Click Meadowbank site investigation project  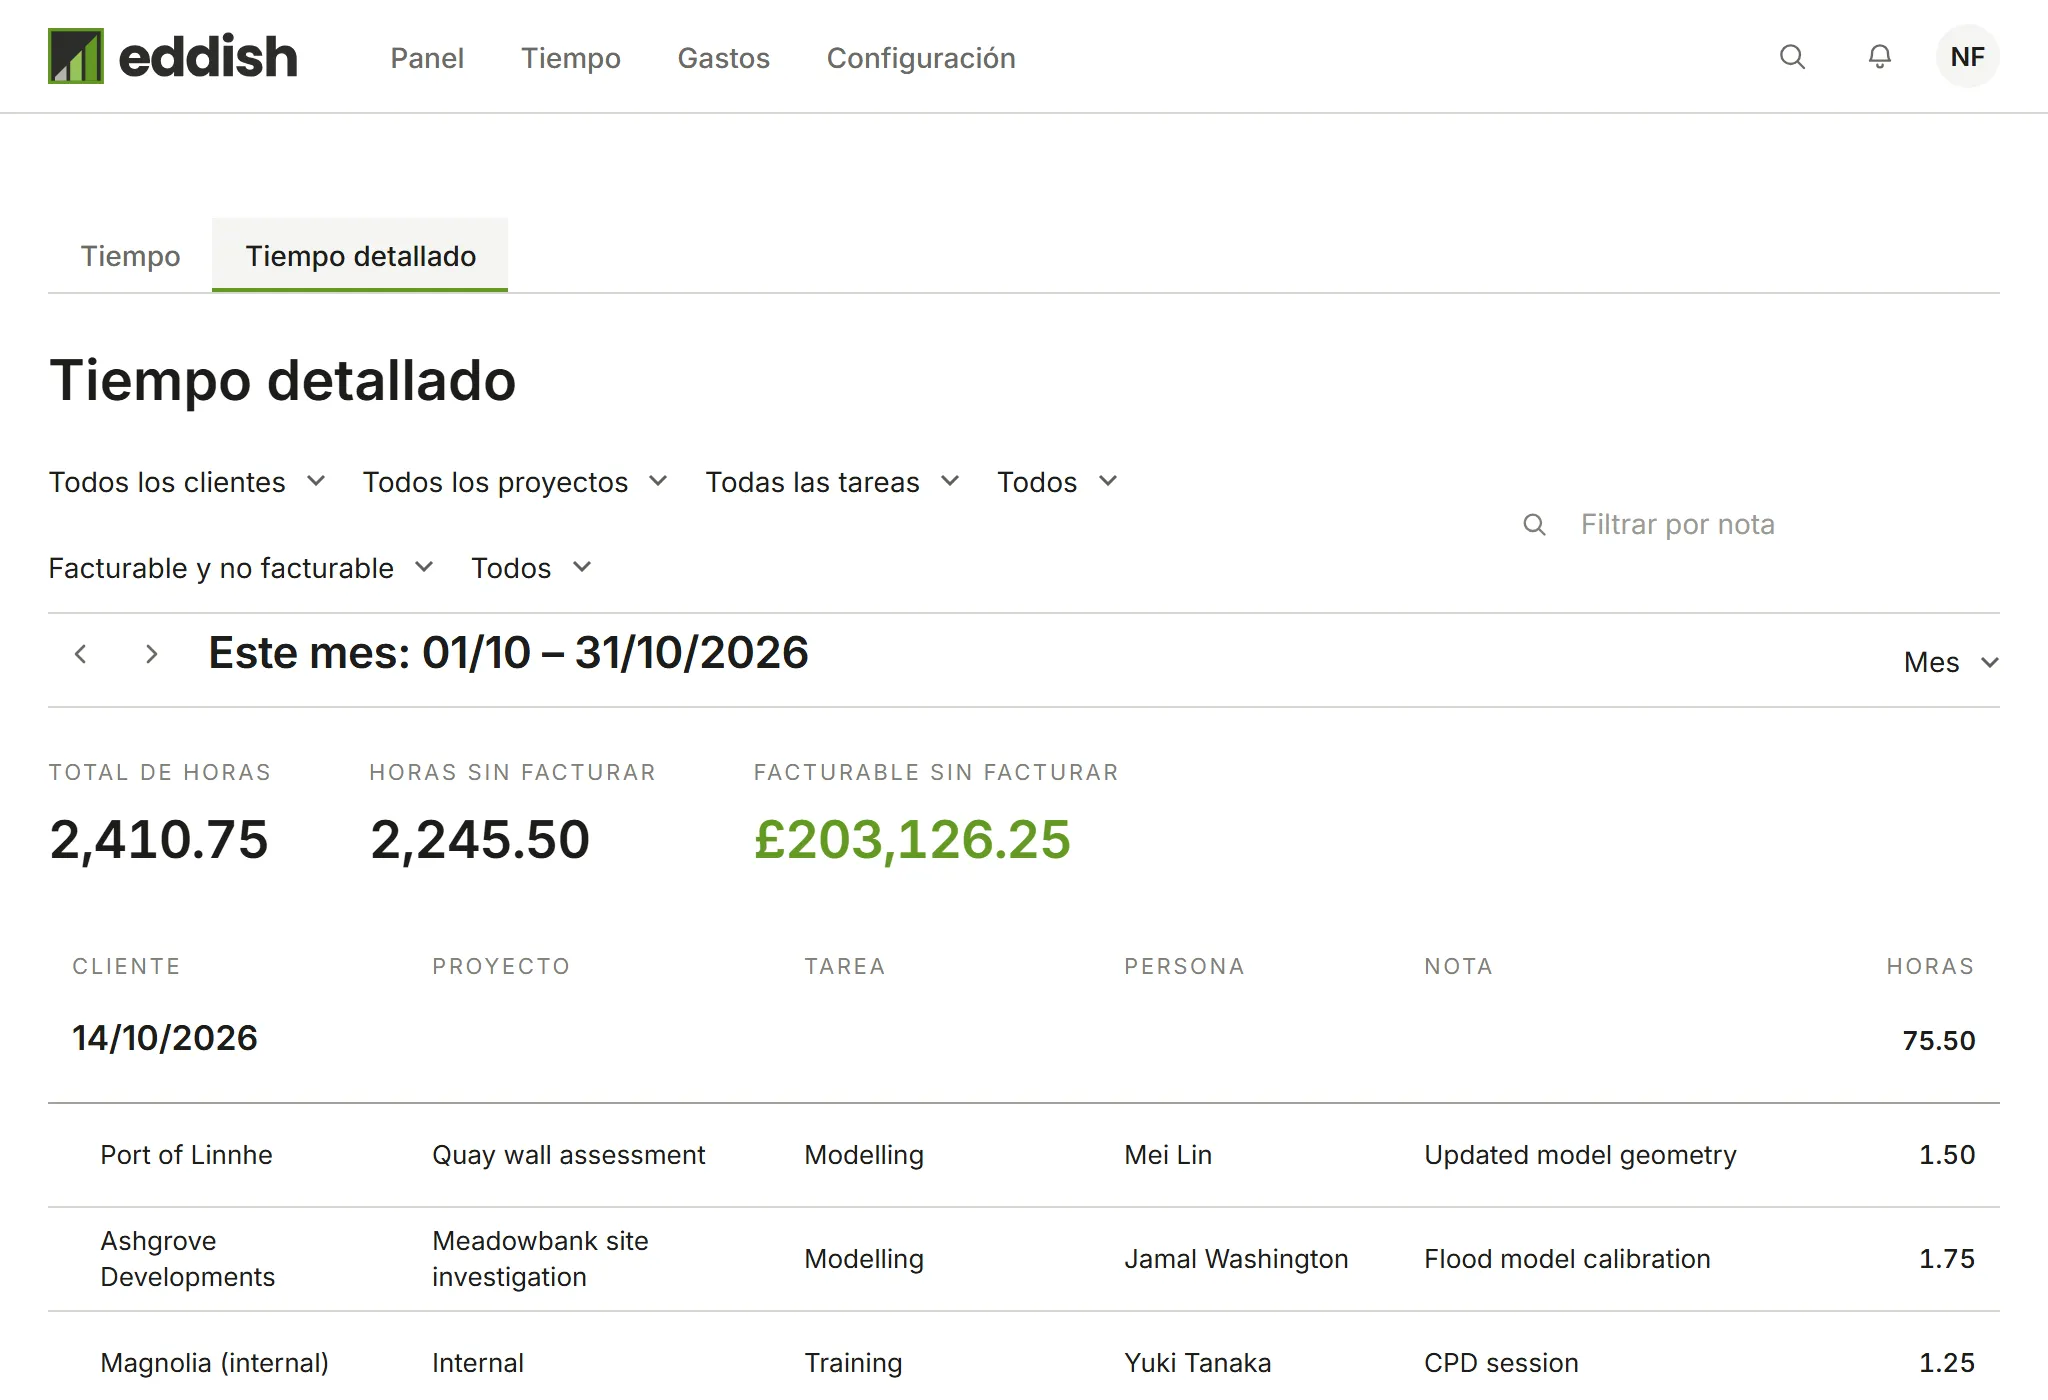pos(540,1259)
